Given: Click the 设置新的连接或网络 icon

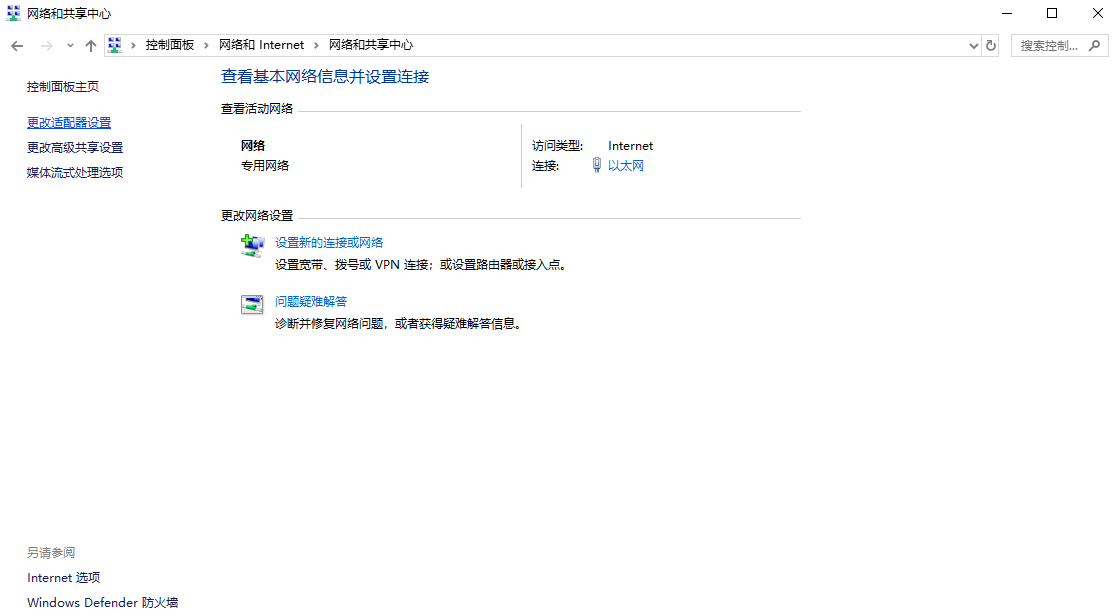Looking at the screenshot, I should 252,245.
